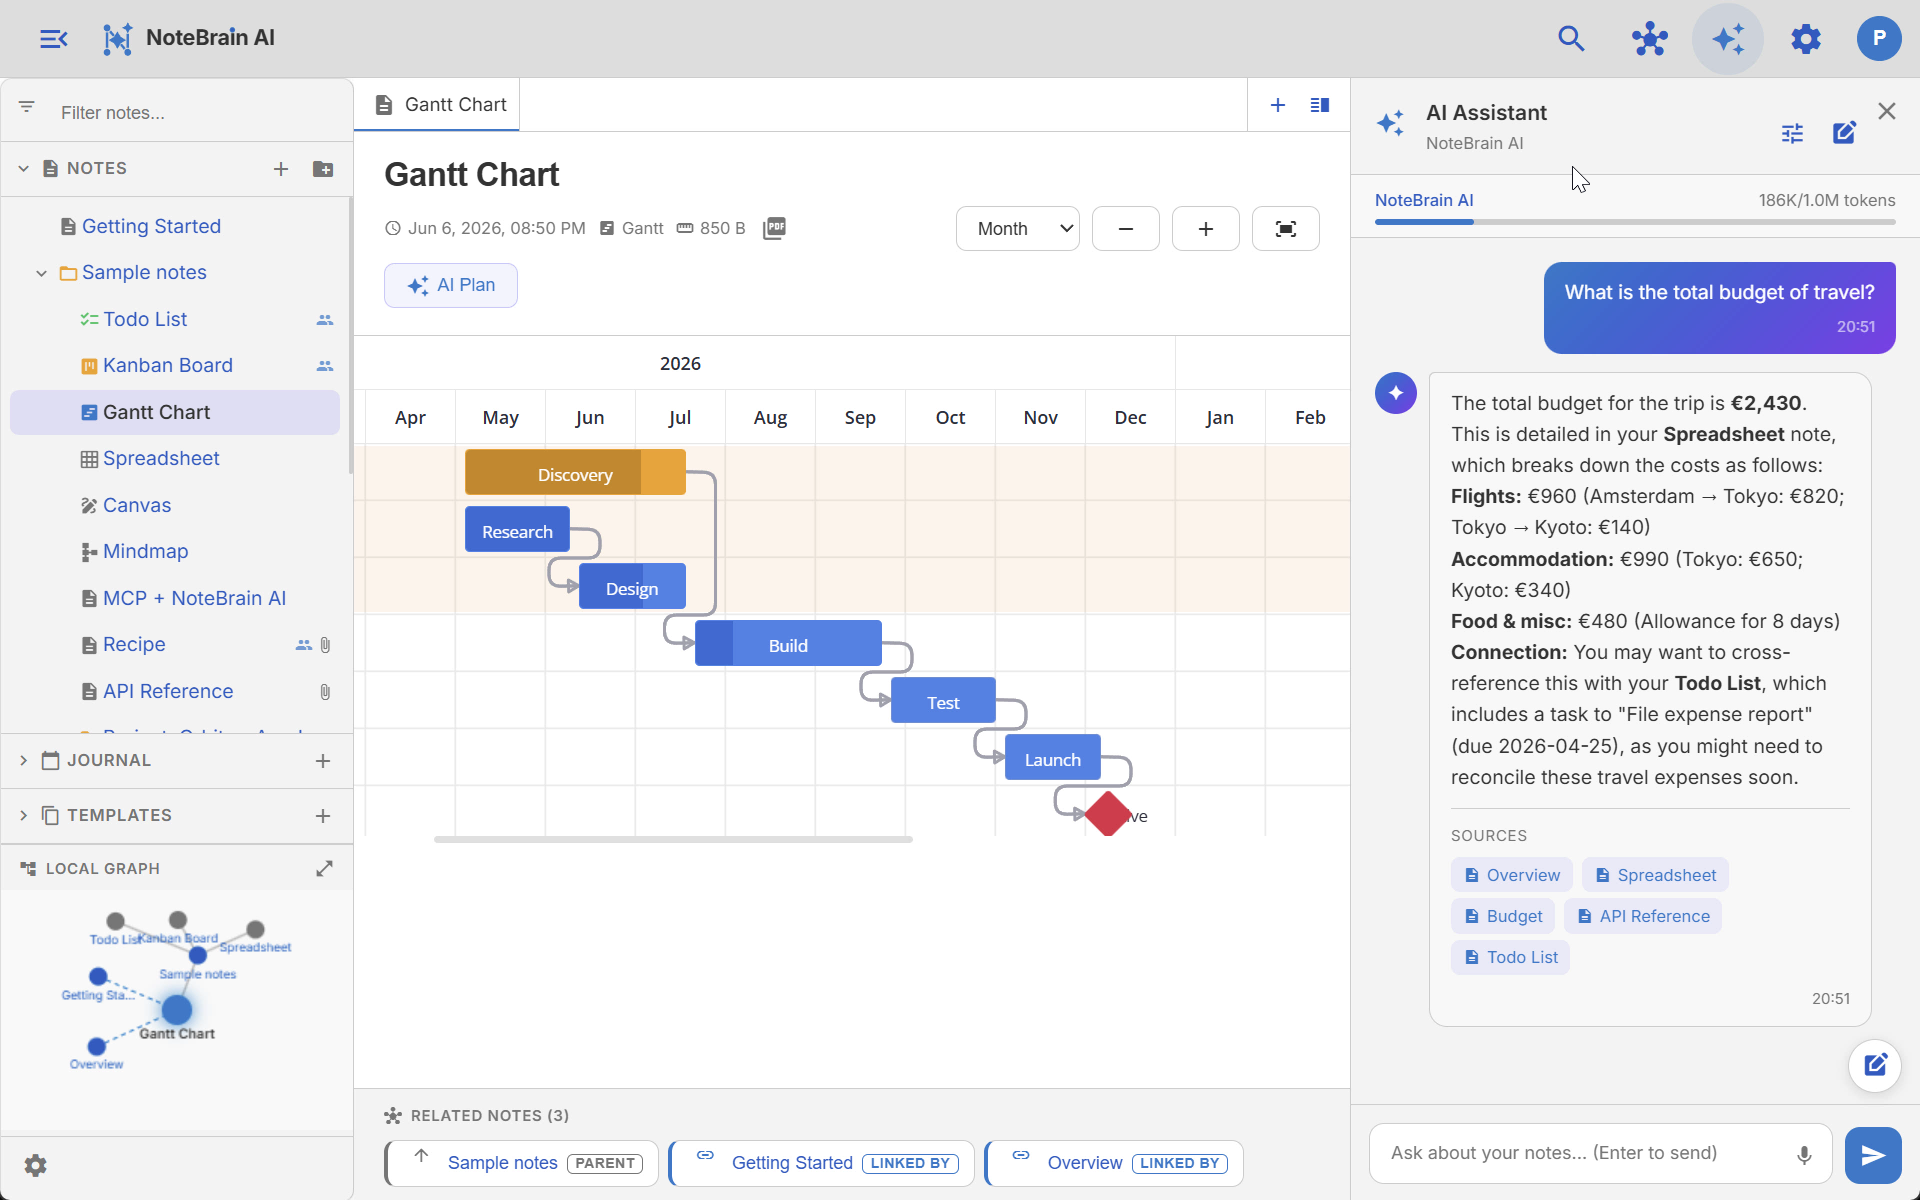Click the token usage progress bar

tap(1635, 222)
